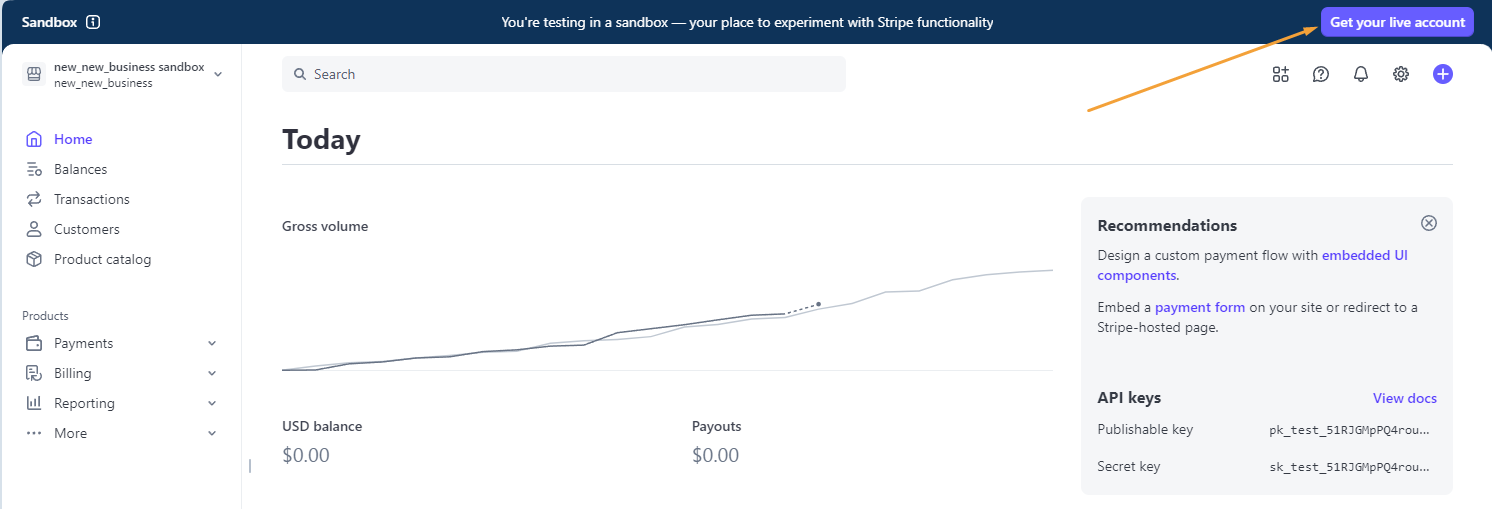
Task: Expand the Payments menu chevron
Action: (212, 343)
